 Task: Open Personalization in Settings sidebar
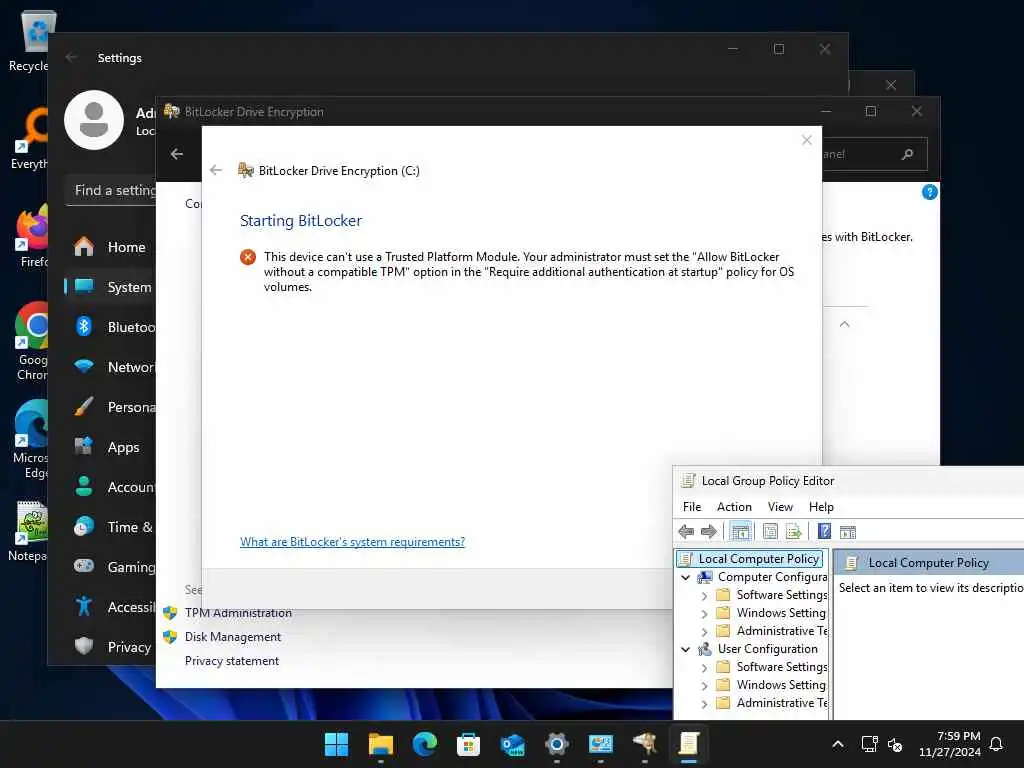[x=110, y=407]
